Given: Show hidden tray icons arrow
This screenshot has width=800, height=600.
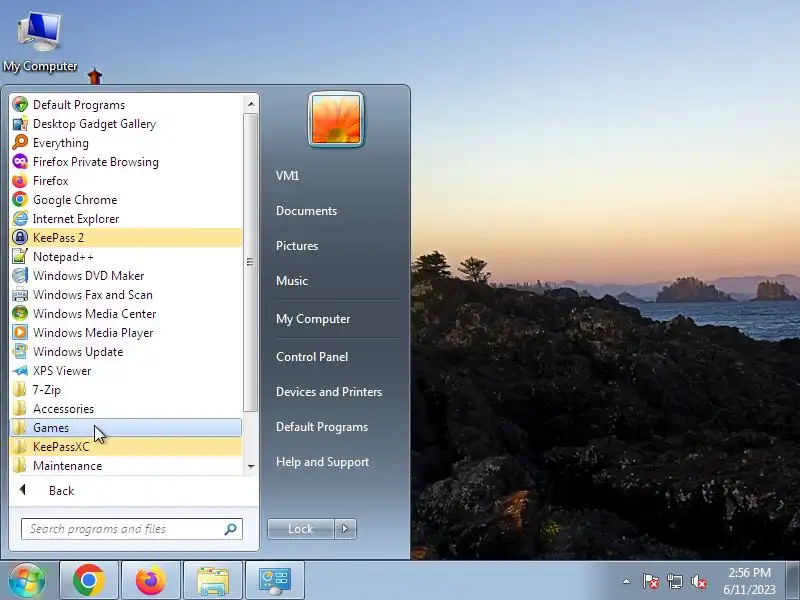Looking at the screenshot, I should point(627,581).
